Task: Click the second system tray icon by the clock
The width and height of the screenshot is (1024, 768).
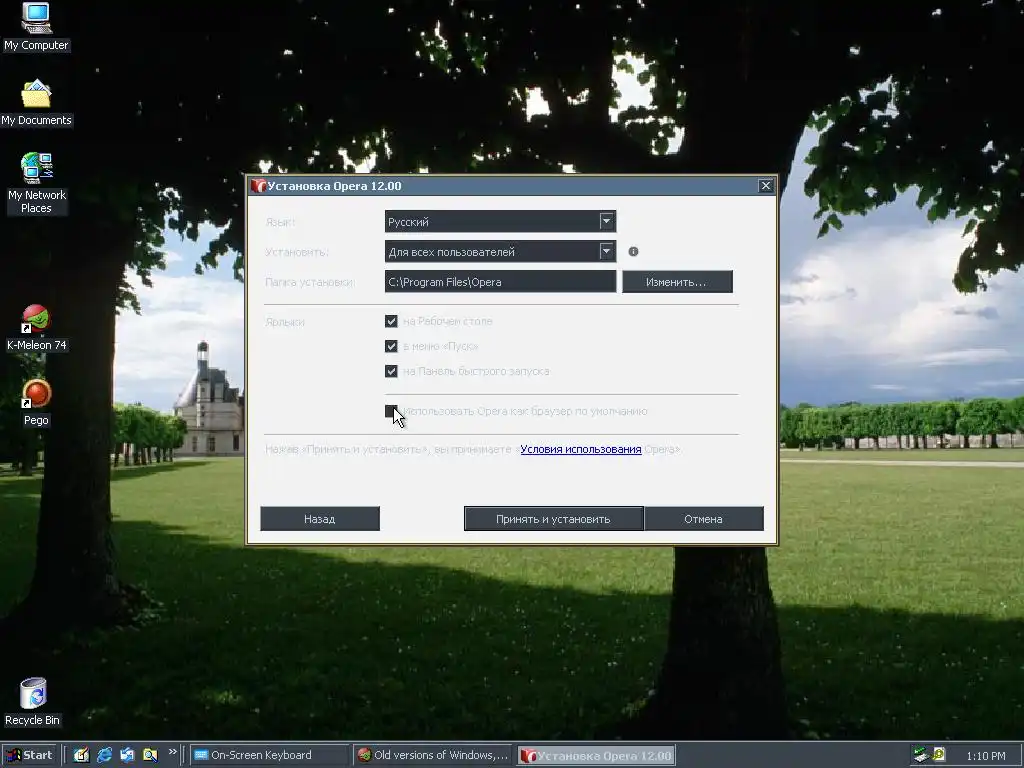Action: [938, 754]
